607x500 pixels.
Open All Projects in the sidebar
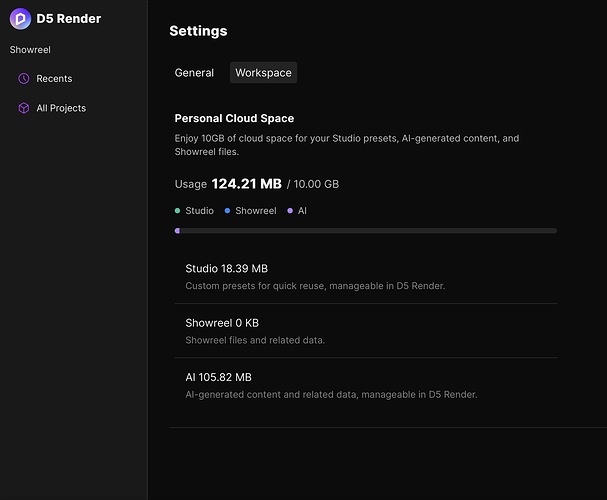[x=61, y=108]
